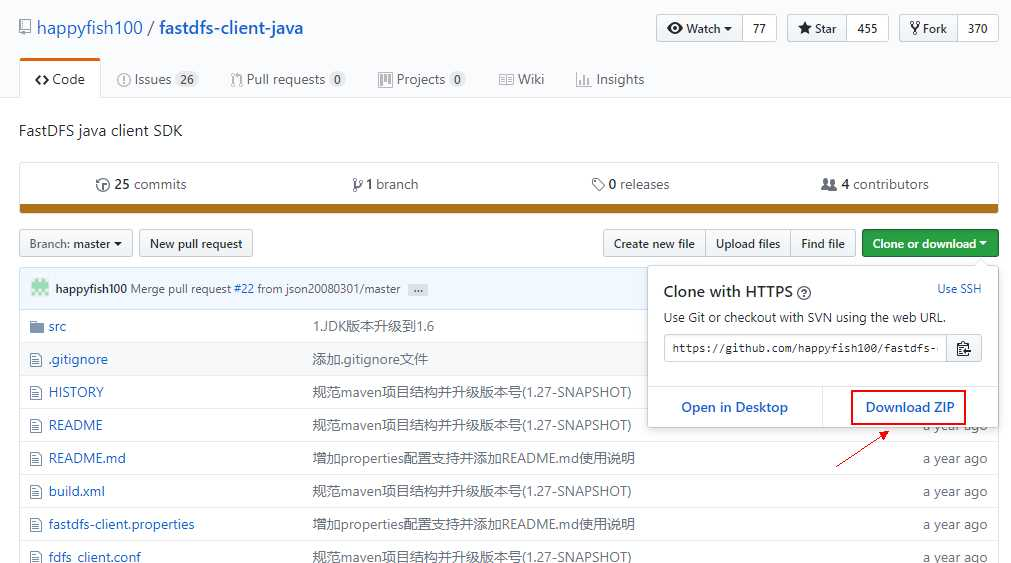Expand the commit message ellipsis

[418, 290]
